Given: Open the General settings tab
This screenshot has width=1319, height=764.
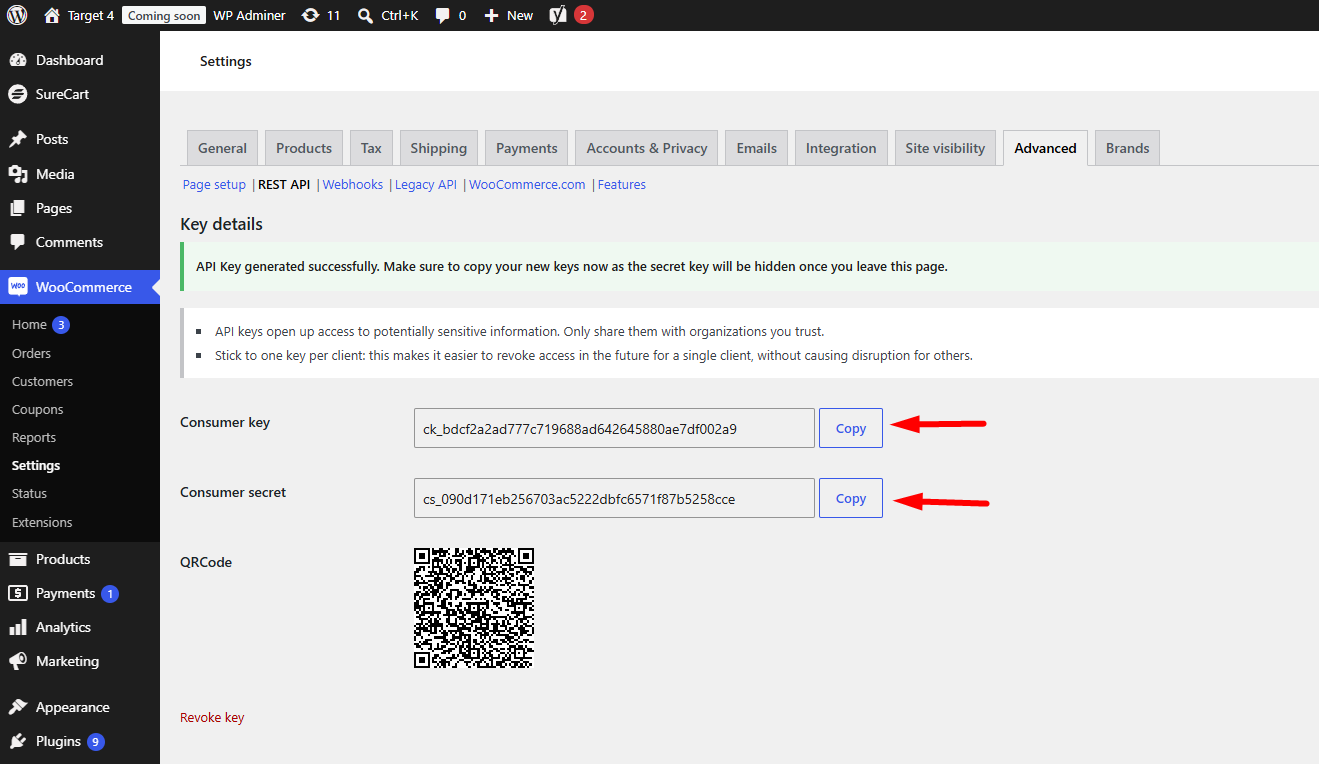Looking at the screenshot, I should 222,148.
